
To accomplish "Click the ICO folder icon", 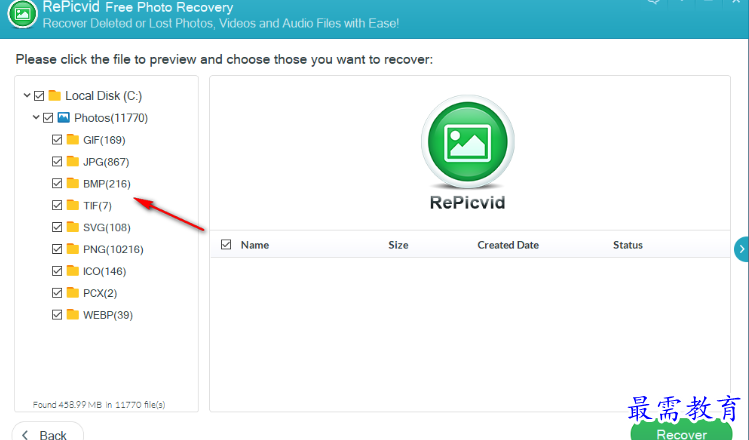I will coord(73,271).
